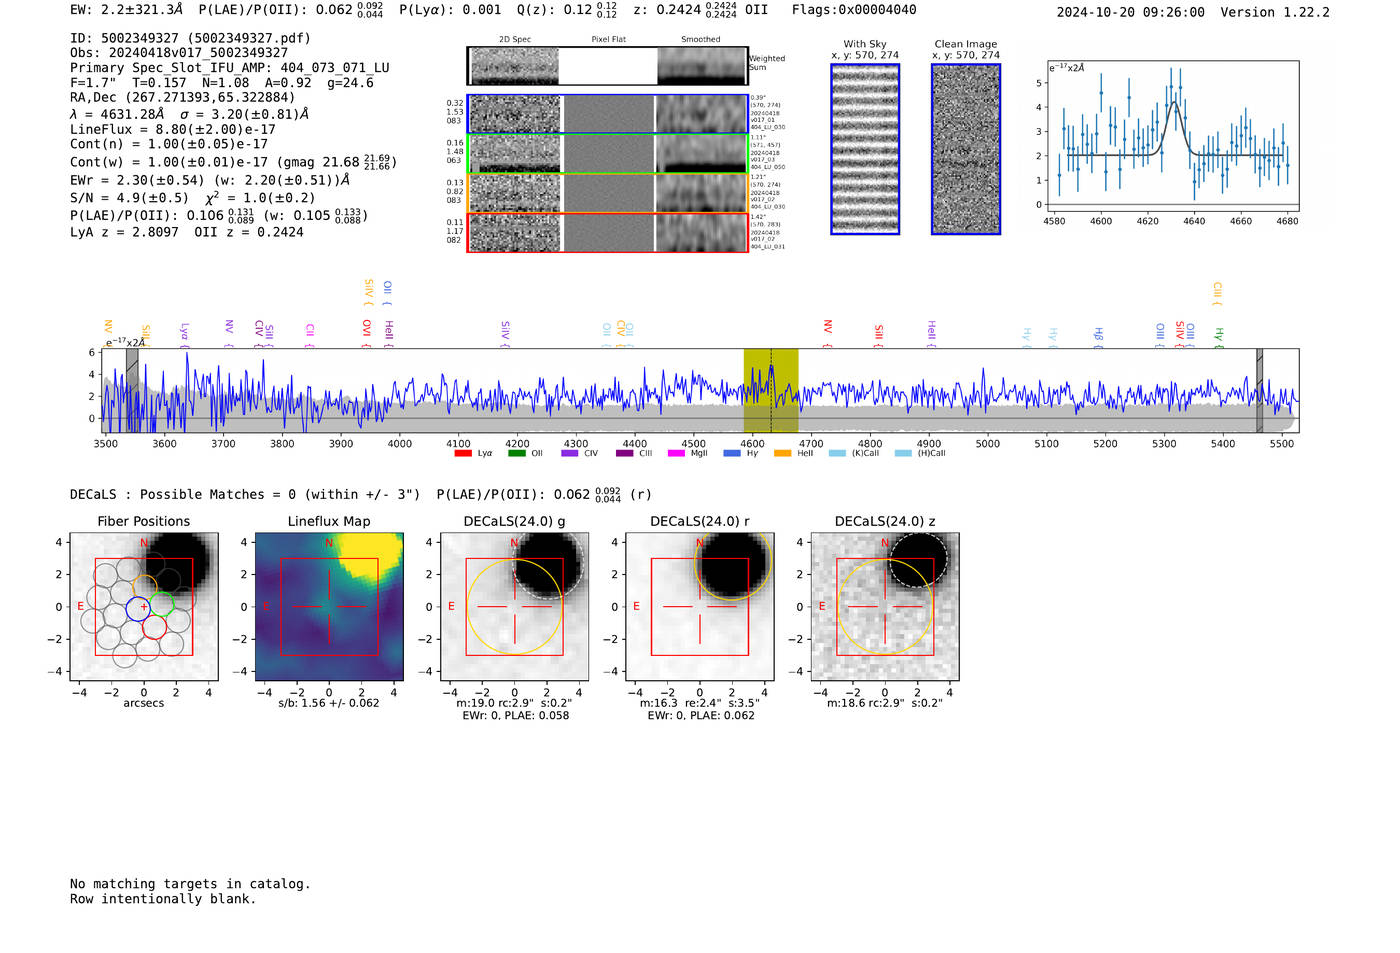The height and width of the screenshot is (953, 1400).
Task: Open the Gaussian emission line fit plot
Action: click(x=1173, y=135)
